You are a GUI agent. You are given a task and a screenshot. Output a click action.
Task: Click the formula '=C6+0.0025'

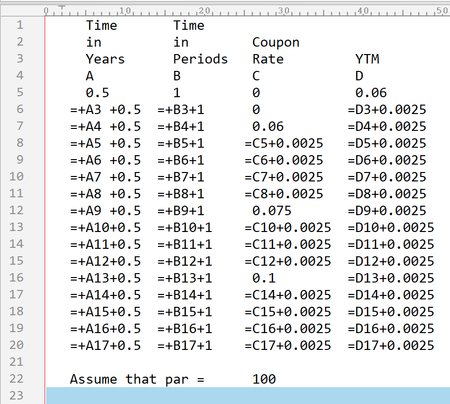coord(284,160)
